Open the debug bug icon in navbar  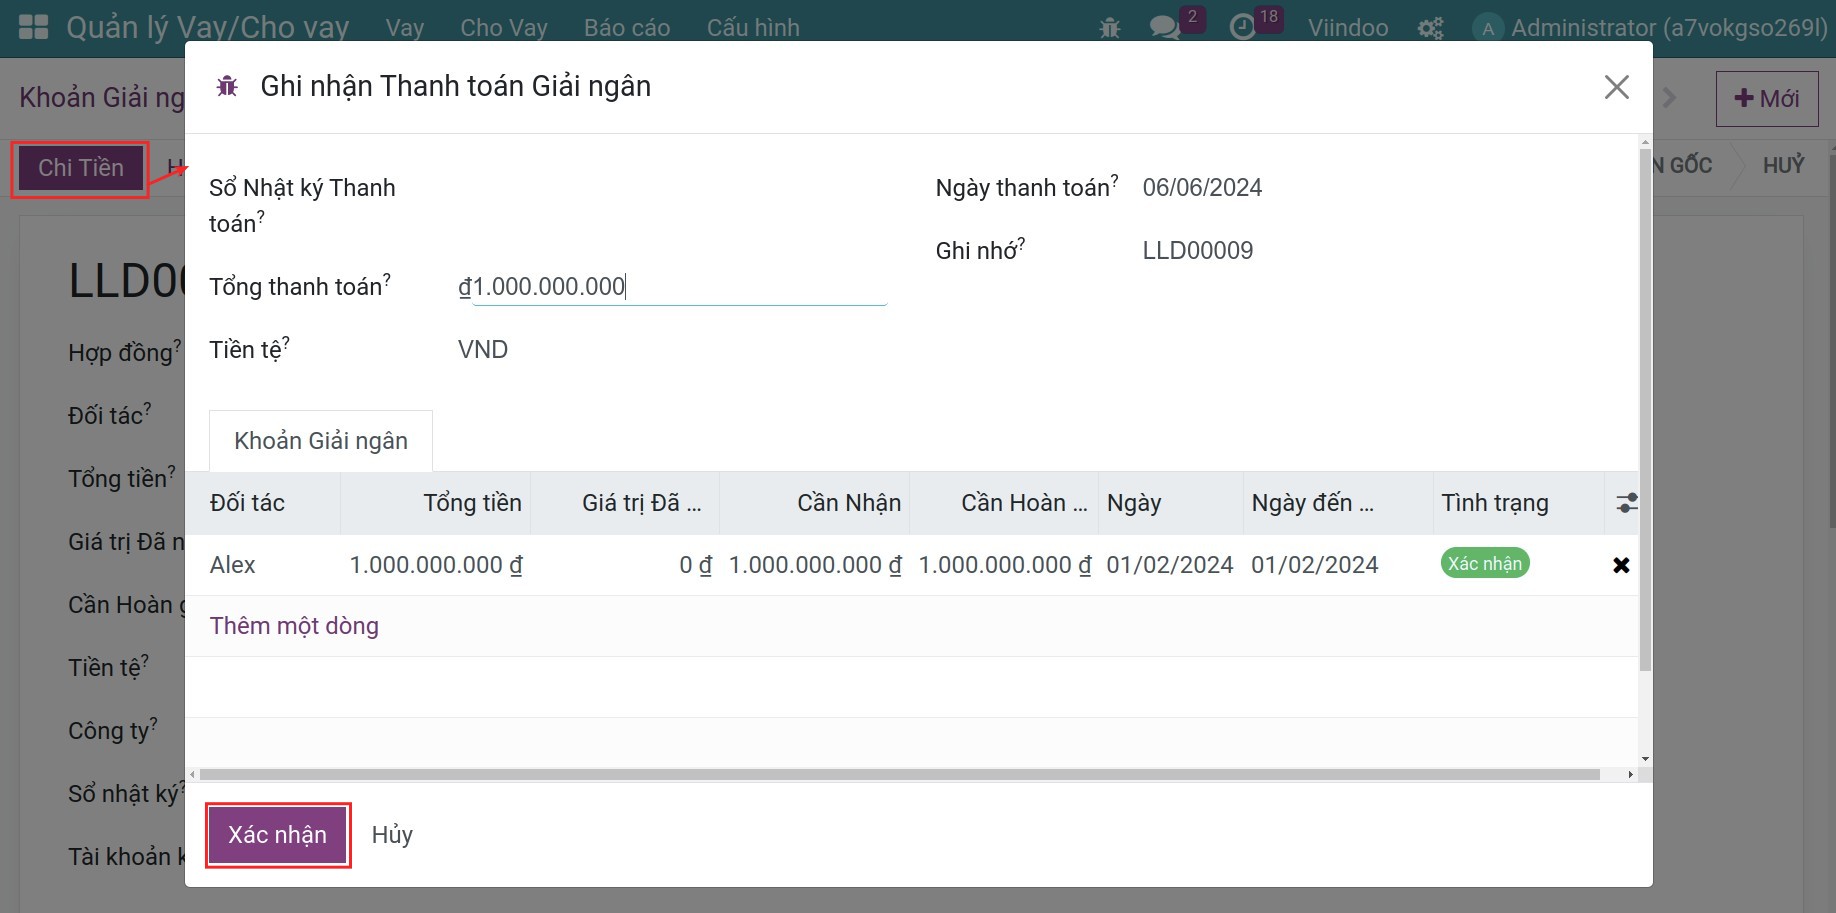(1110, 28)
